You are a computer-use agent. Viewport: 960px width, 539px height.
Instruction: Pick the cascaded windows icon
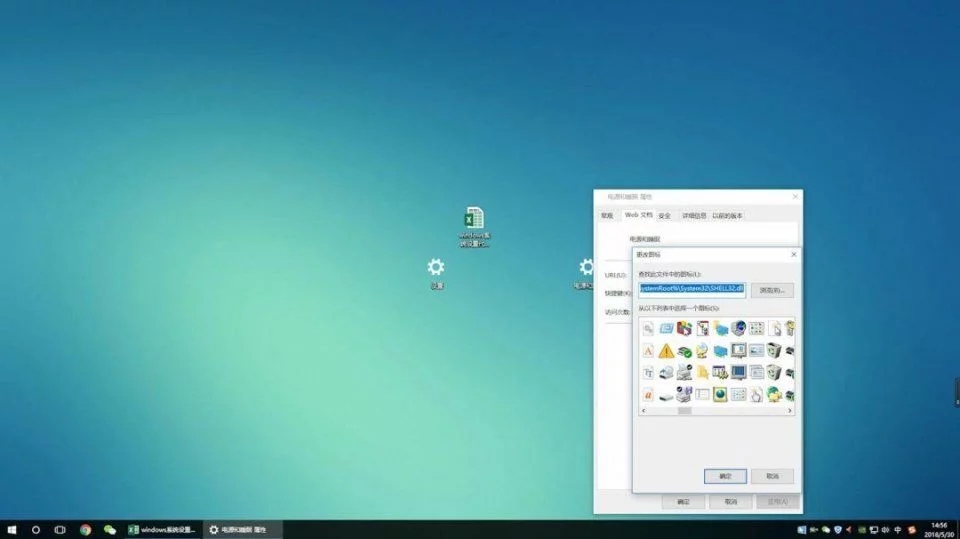pos(756,373)
